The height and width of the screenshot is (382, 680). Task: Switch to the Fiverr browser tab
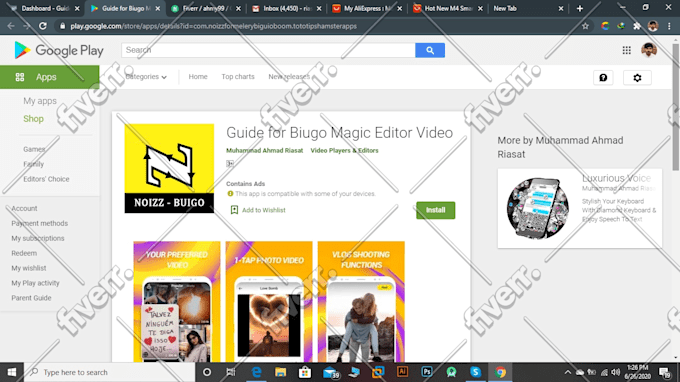[x=206, y=8]
